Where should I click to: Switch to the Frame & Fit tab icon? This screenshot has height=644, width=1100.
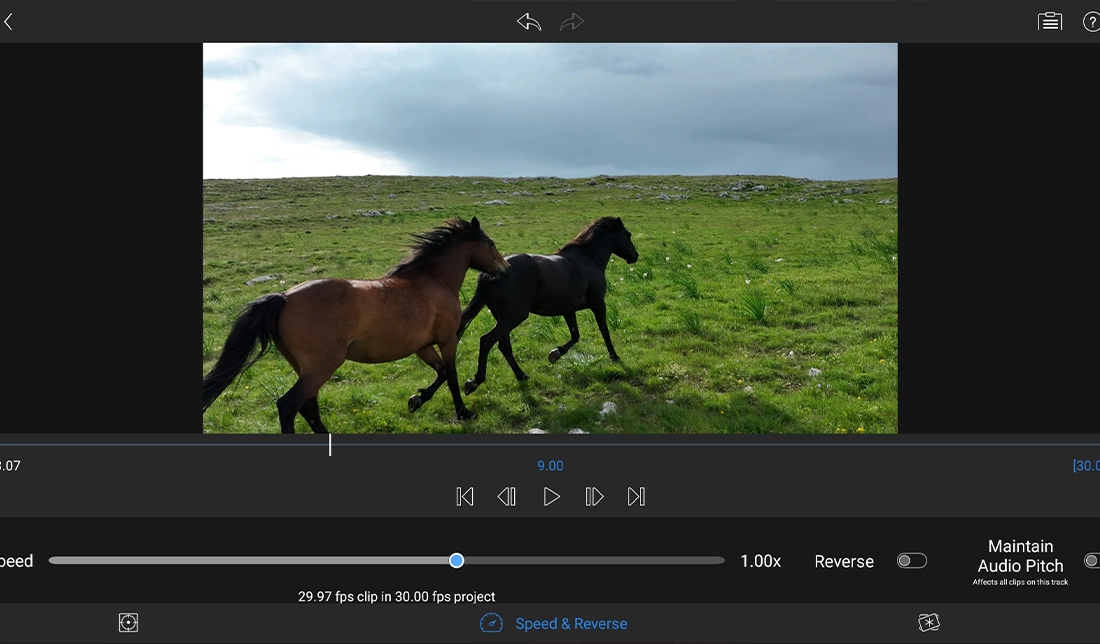pyautogui.click(x=128, y=623)
